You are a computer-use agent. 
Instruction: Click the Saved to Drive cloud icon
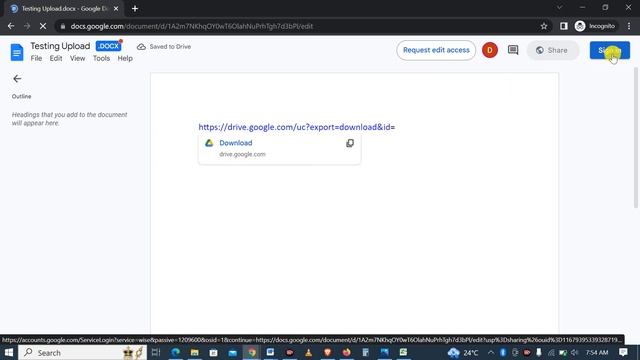click(x=141, y=47)
